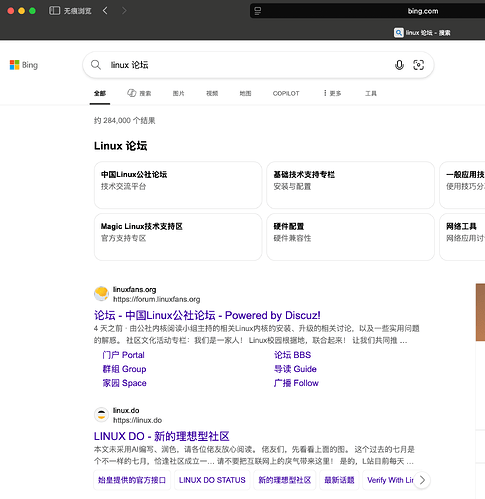The width and height of the screenshot is (485, 499).
Task: Open the 导读 Guide sitelink
Action: pyautogui.click(x=295, y=369)
